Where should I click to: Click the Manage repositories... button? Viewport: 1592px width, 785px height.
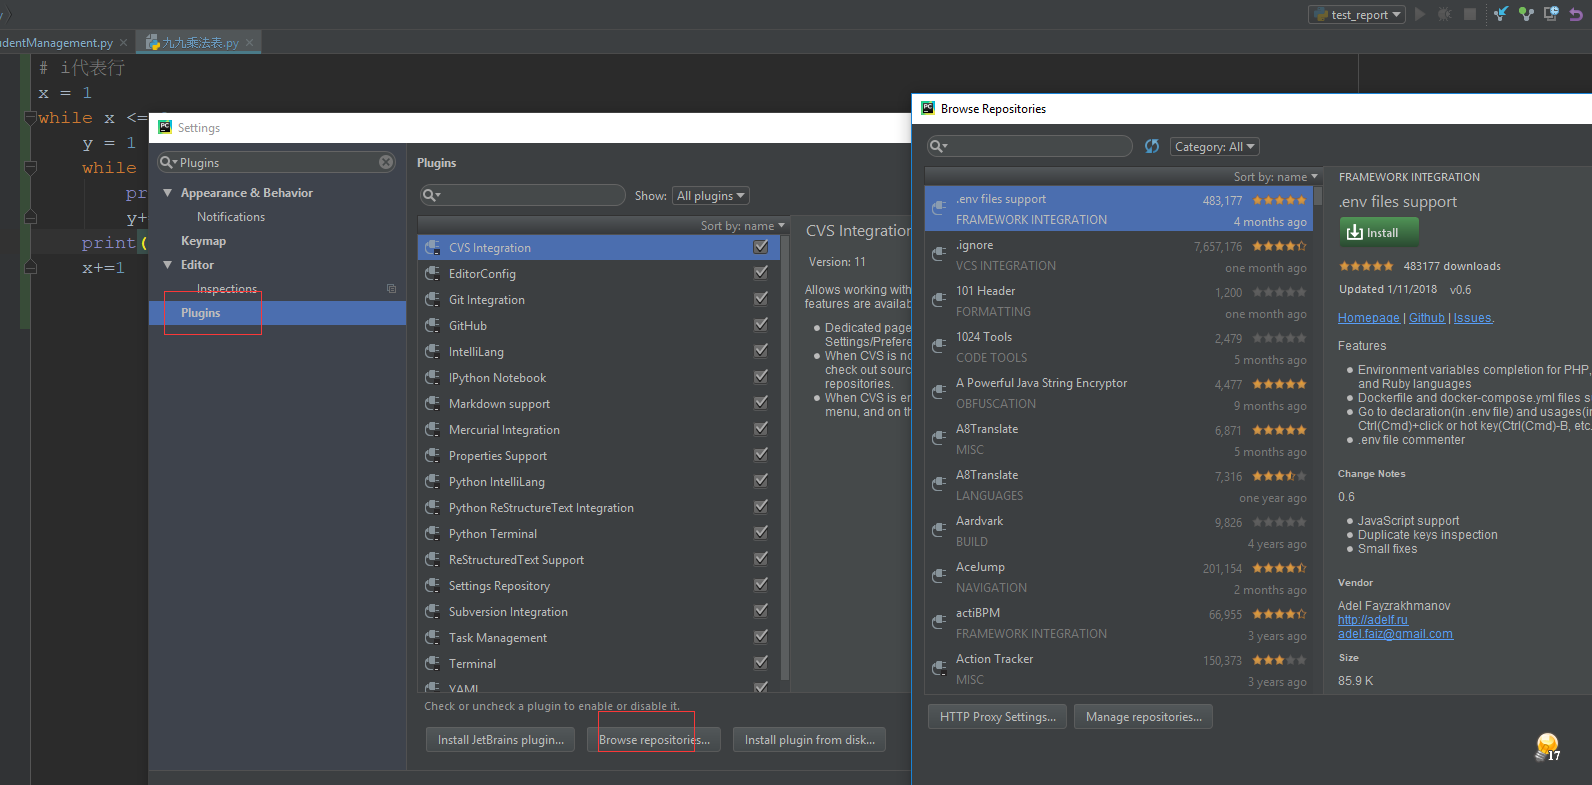[x=1143, y=717]
